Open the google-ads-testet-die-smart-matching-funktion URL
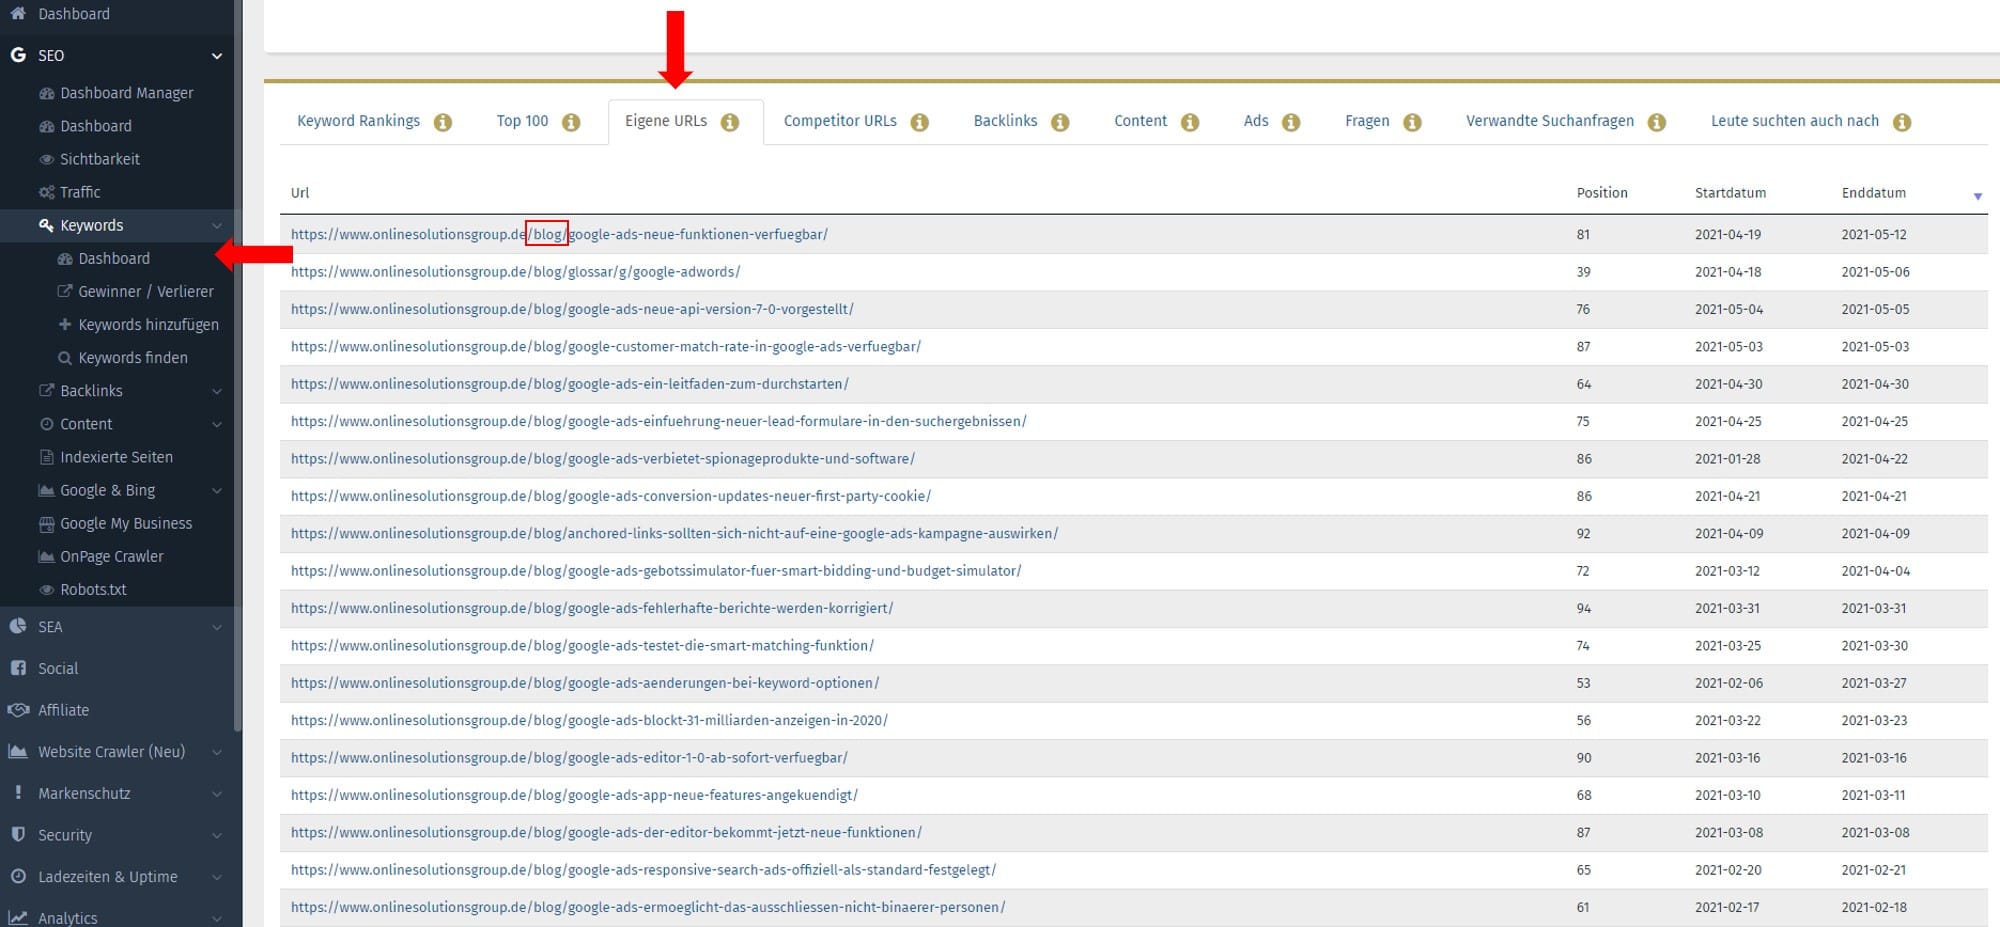This screenshot has height=927, width=2000. pyautogui.click(x=582, y=645)
